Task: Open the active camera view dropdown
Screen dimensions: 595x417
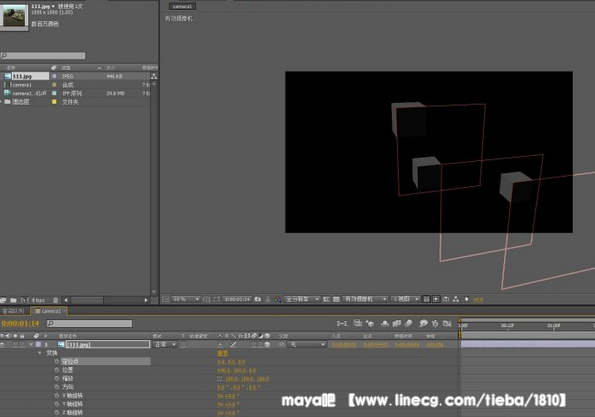Action: (365, 299)
